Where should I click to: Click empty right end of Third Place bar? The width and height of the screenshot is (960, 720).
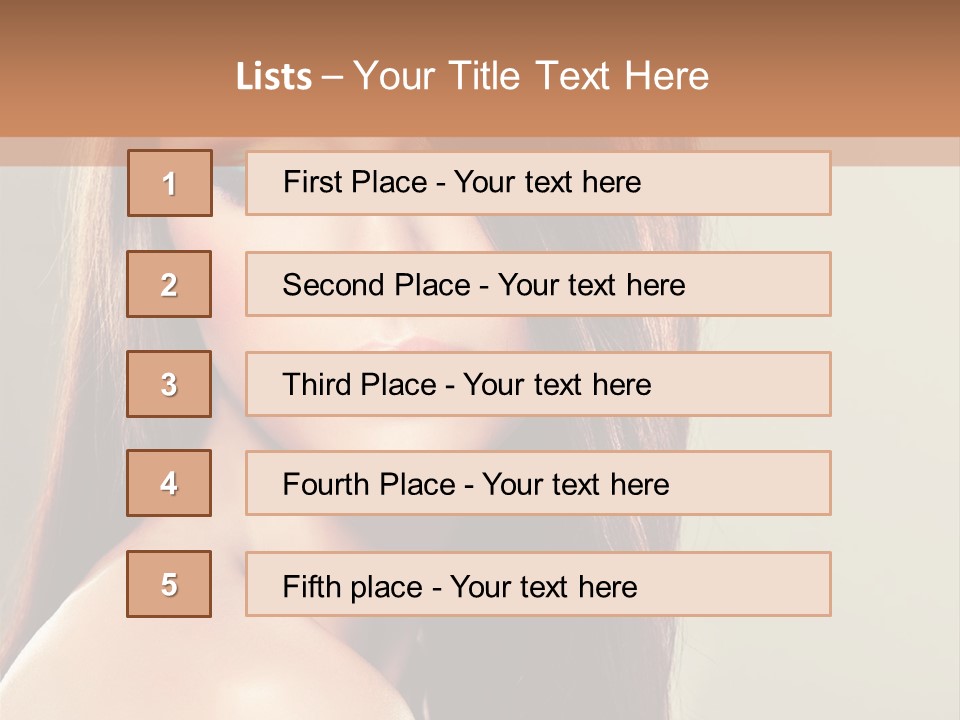(760, 384)
